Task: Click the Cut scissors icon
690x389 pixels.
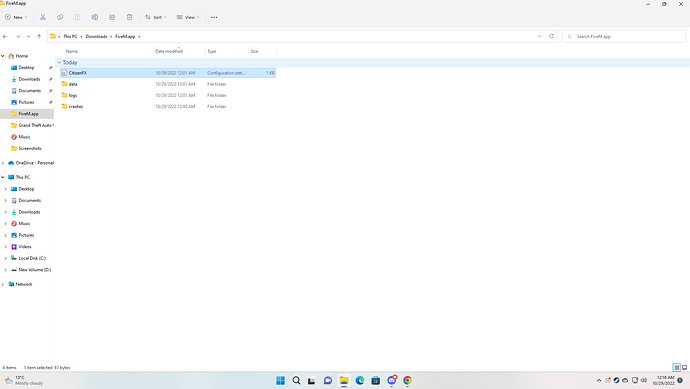Action: point(43,17)
